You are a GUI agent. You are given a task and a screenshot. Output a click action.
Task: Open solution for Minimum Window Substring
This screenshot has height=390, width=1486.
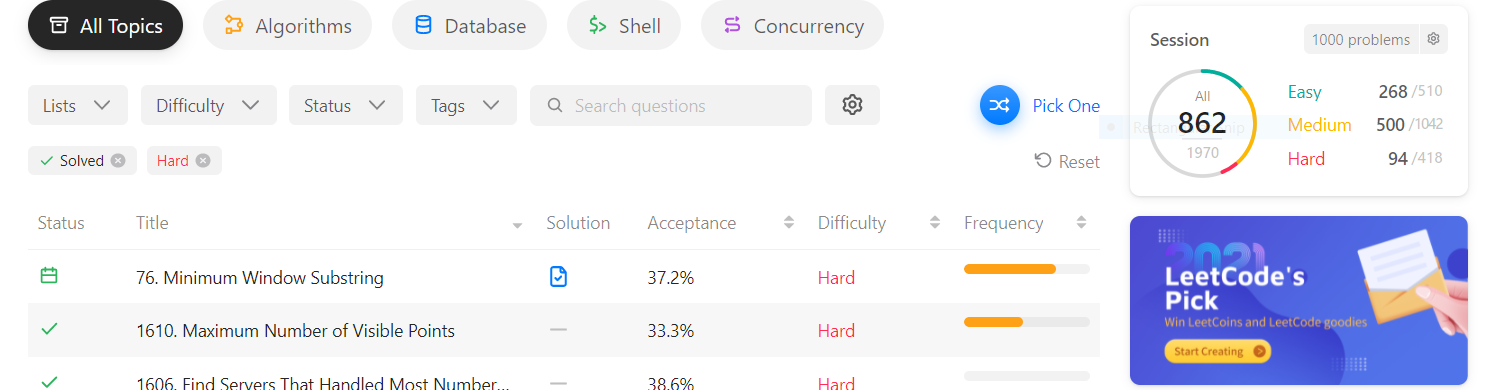click(558, 277)
